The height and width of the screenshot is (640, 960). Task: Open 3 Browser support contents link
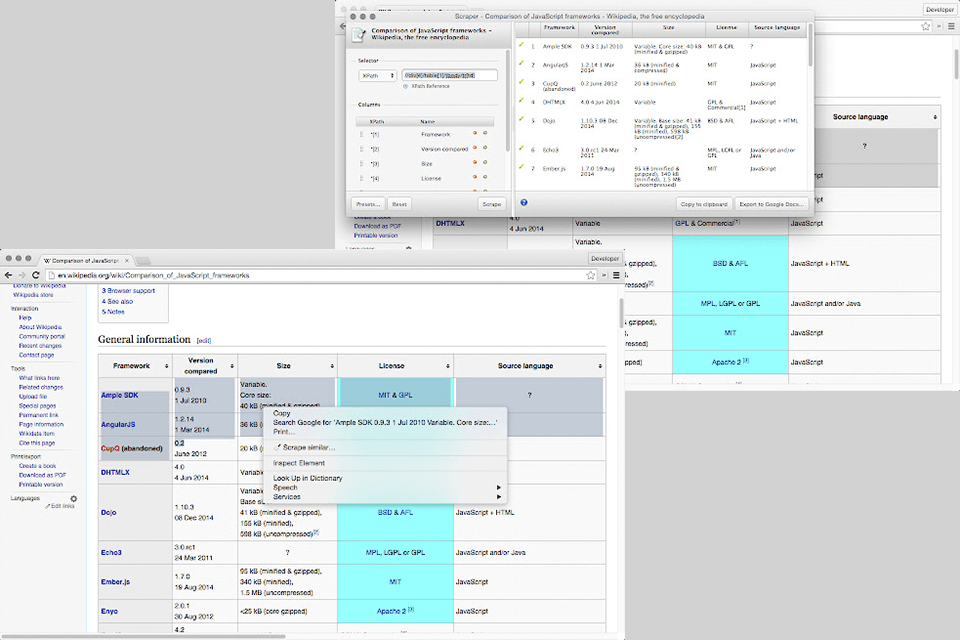click(x=128, y=291)
